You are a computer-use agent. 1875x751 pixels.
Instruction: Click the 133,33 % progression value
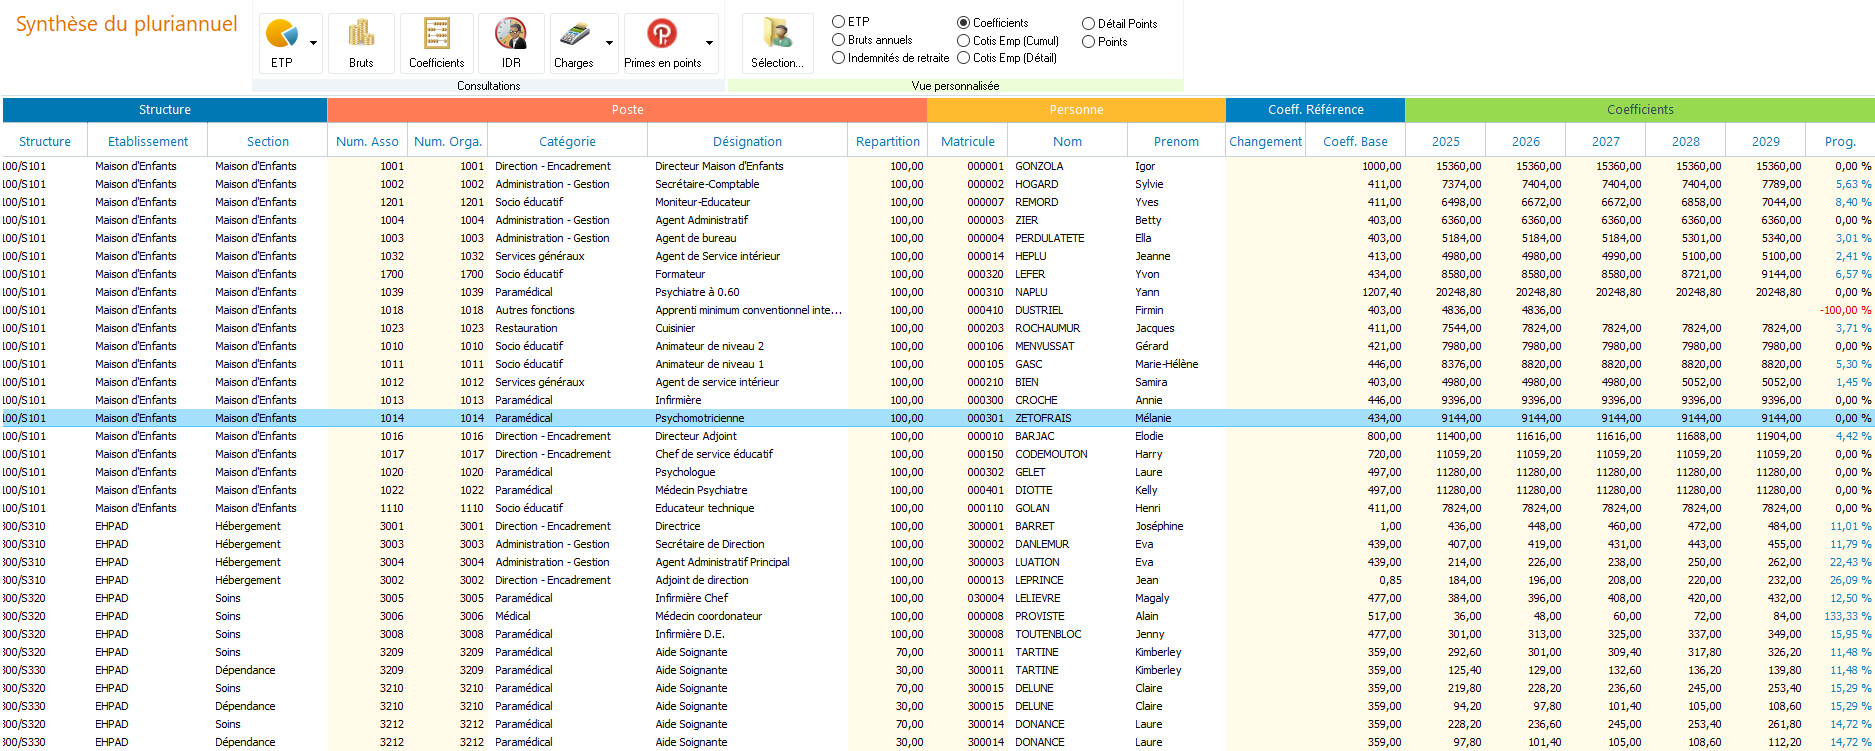pyautogui.click(x=1848, y=616)
